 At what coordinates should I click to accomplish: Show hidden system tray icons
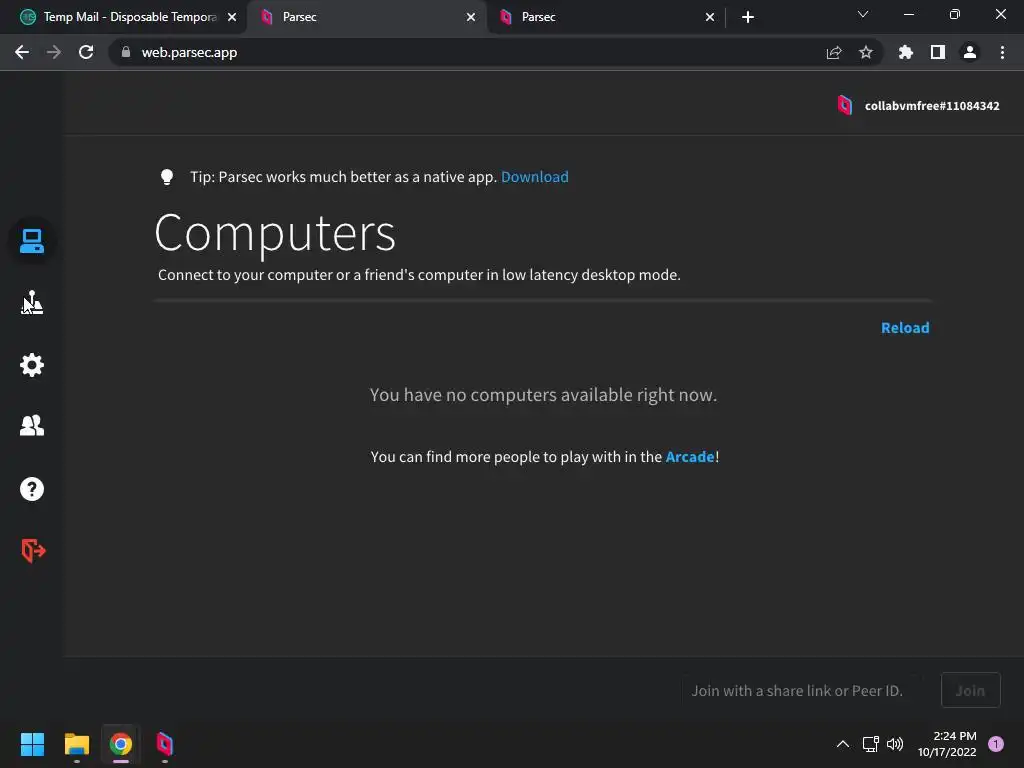(843, 744)
